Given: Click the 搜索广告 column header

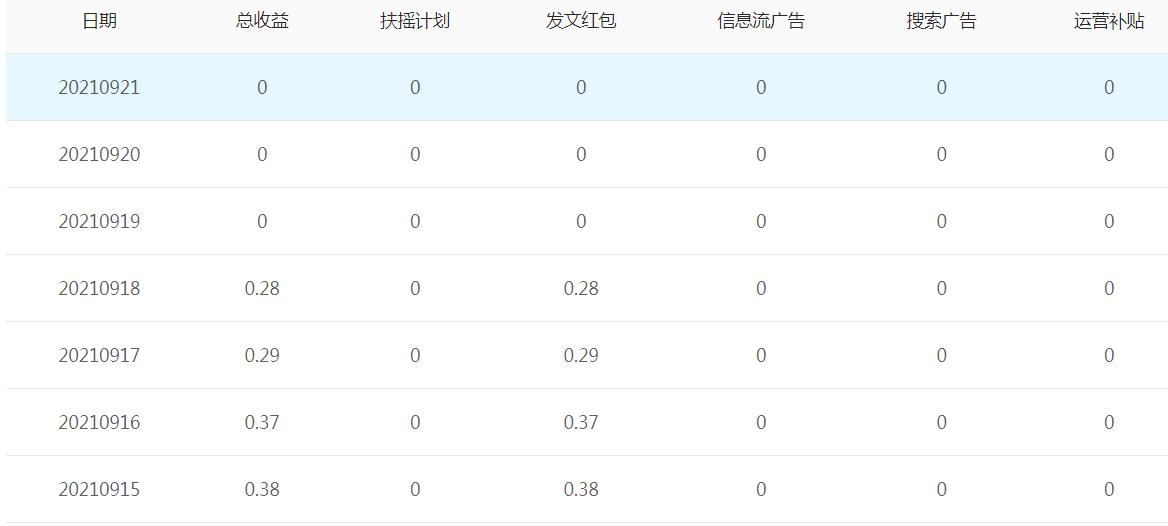Looking at the screenshot, I should point(942,21).
